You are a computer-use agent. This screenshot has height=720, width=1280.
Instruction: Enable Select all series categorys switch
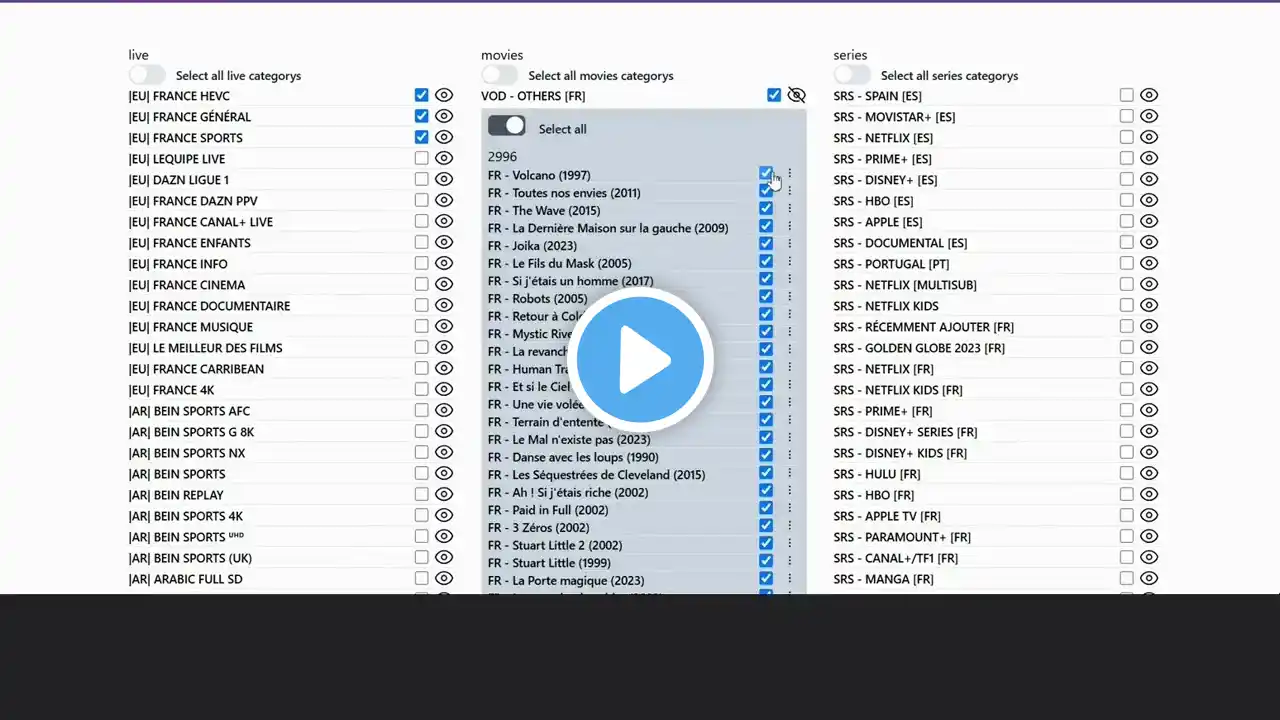[x=852, y=75]
